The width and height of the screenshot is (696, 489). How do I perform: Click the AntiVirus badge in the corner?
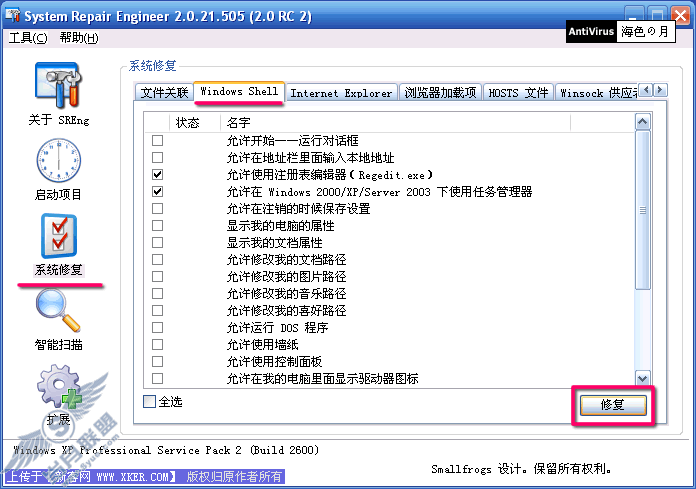[591, 32]
